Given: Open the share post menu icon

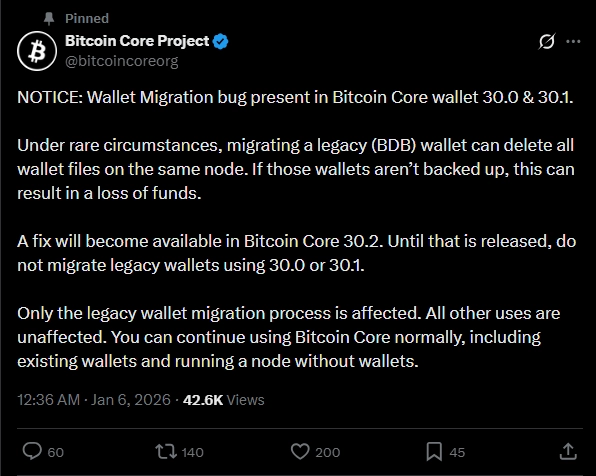Looking at the screenshot, I should click(x=568, y=451).
